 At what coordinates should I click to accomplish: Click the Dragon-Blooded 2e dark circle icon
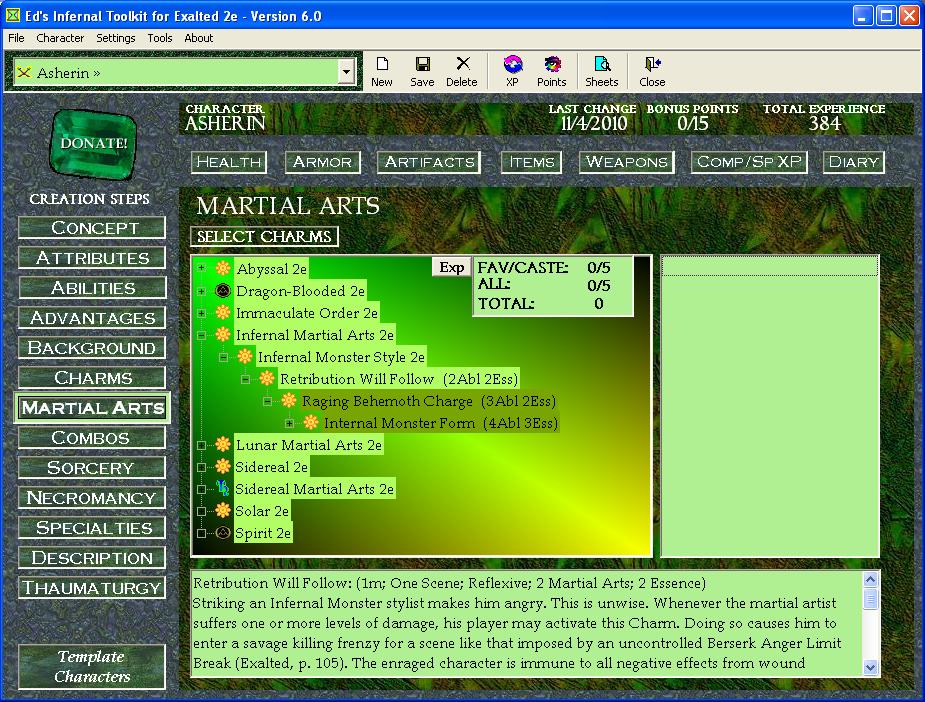pos(223,290)
